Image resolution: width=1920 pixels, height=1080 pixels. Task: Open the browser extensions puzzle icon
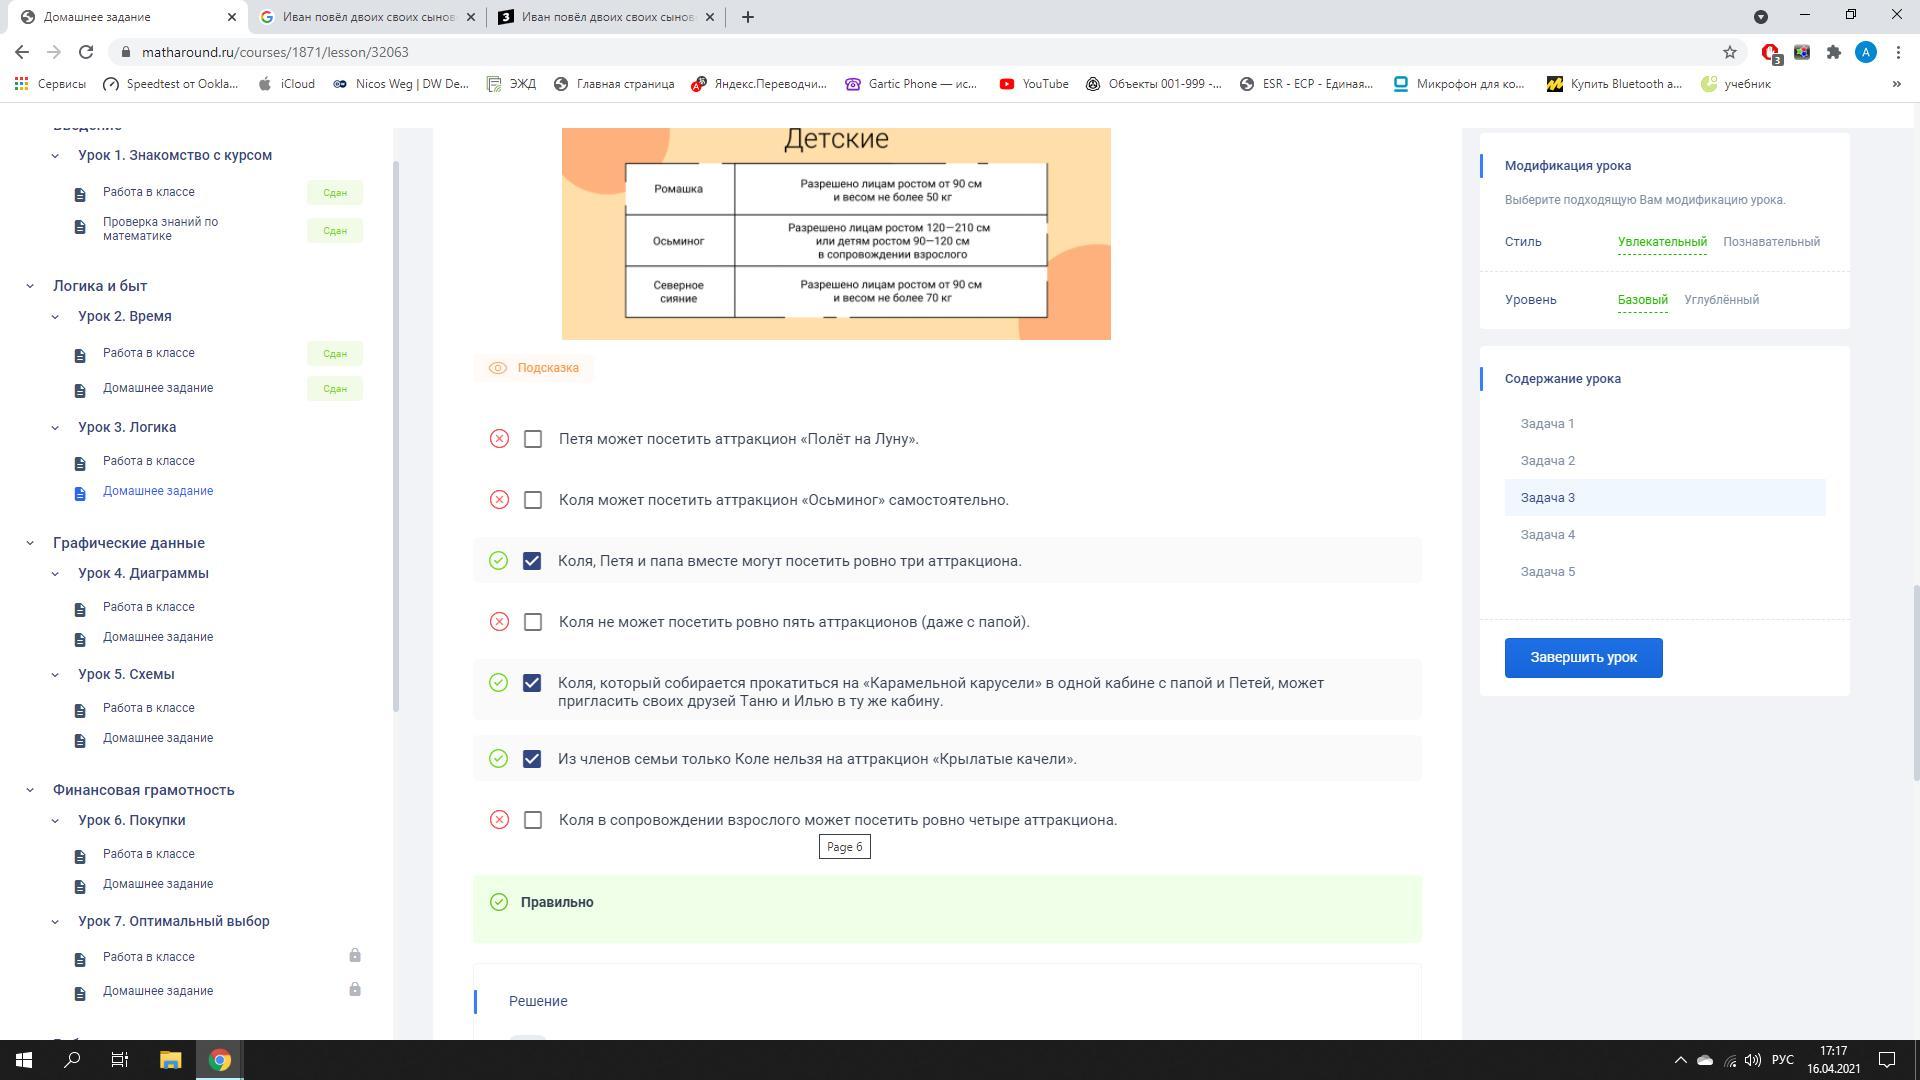point(1833,52)
